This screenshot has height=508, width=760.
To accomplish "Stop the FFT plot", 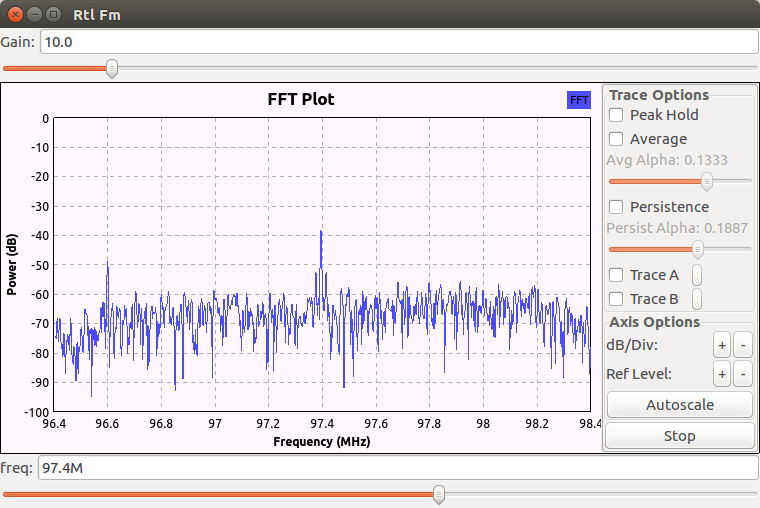I will [x=680, y=436].
